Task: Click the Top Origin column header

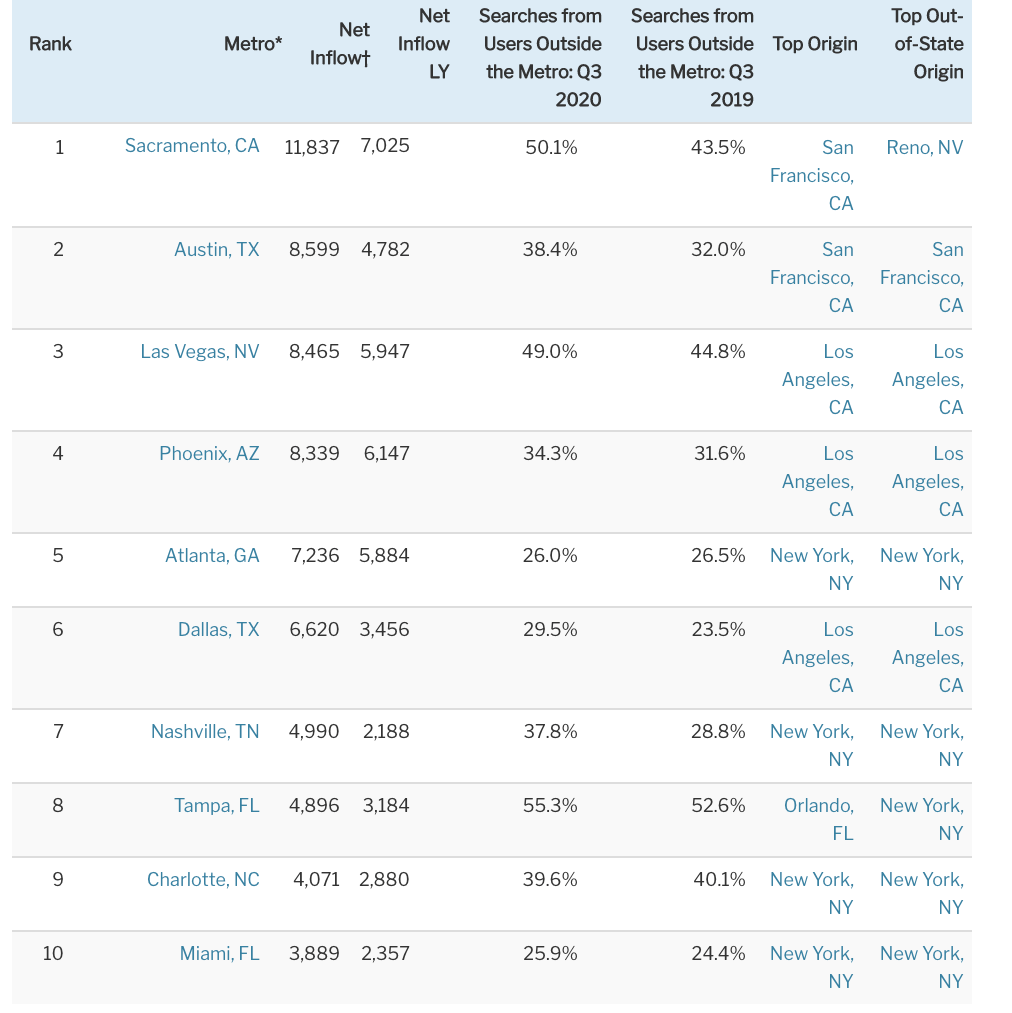Action: tap(815, 44)
